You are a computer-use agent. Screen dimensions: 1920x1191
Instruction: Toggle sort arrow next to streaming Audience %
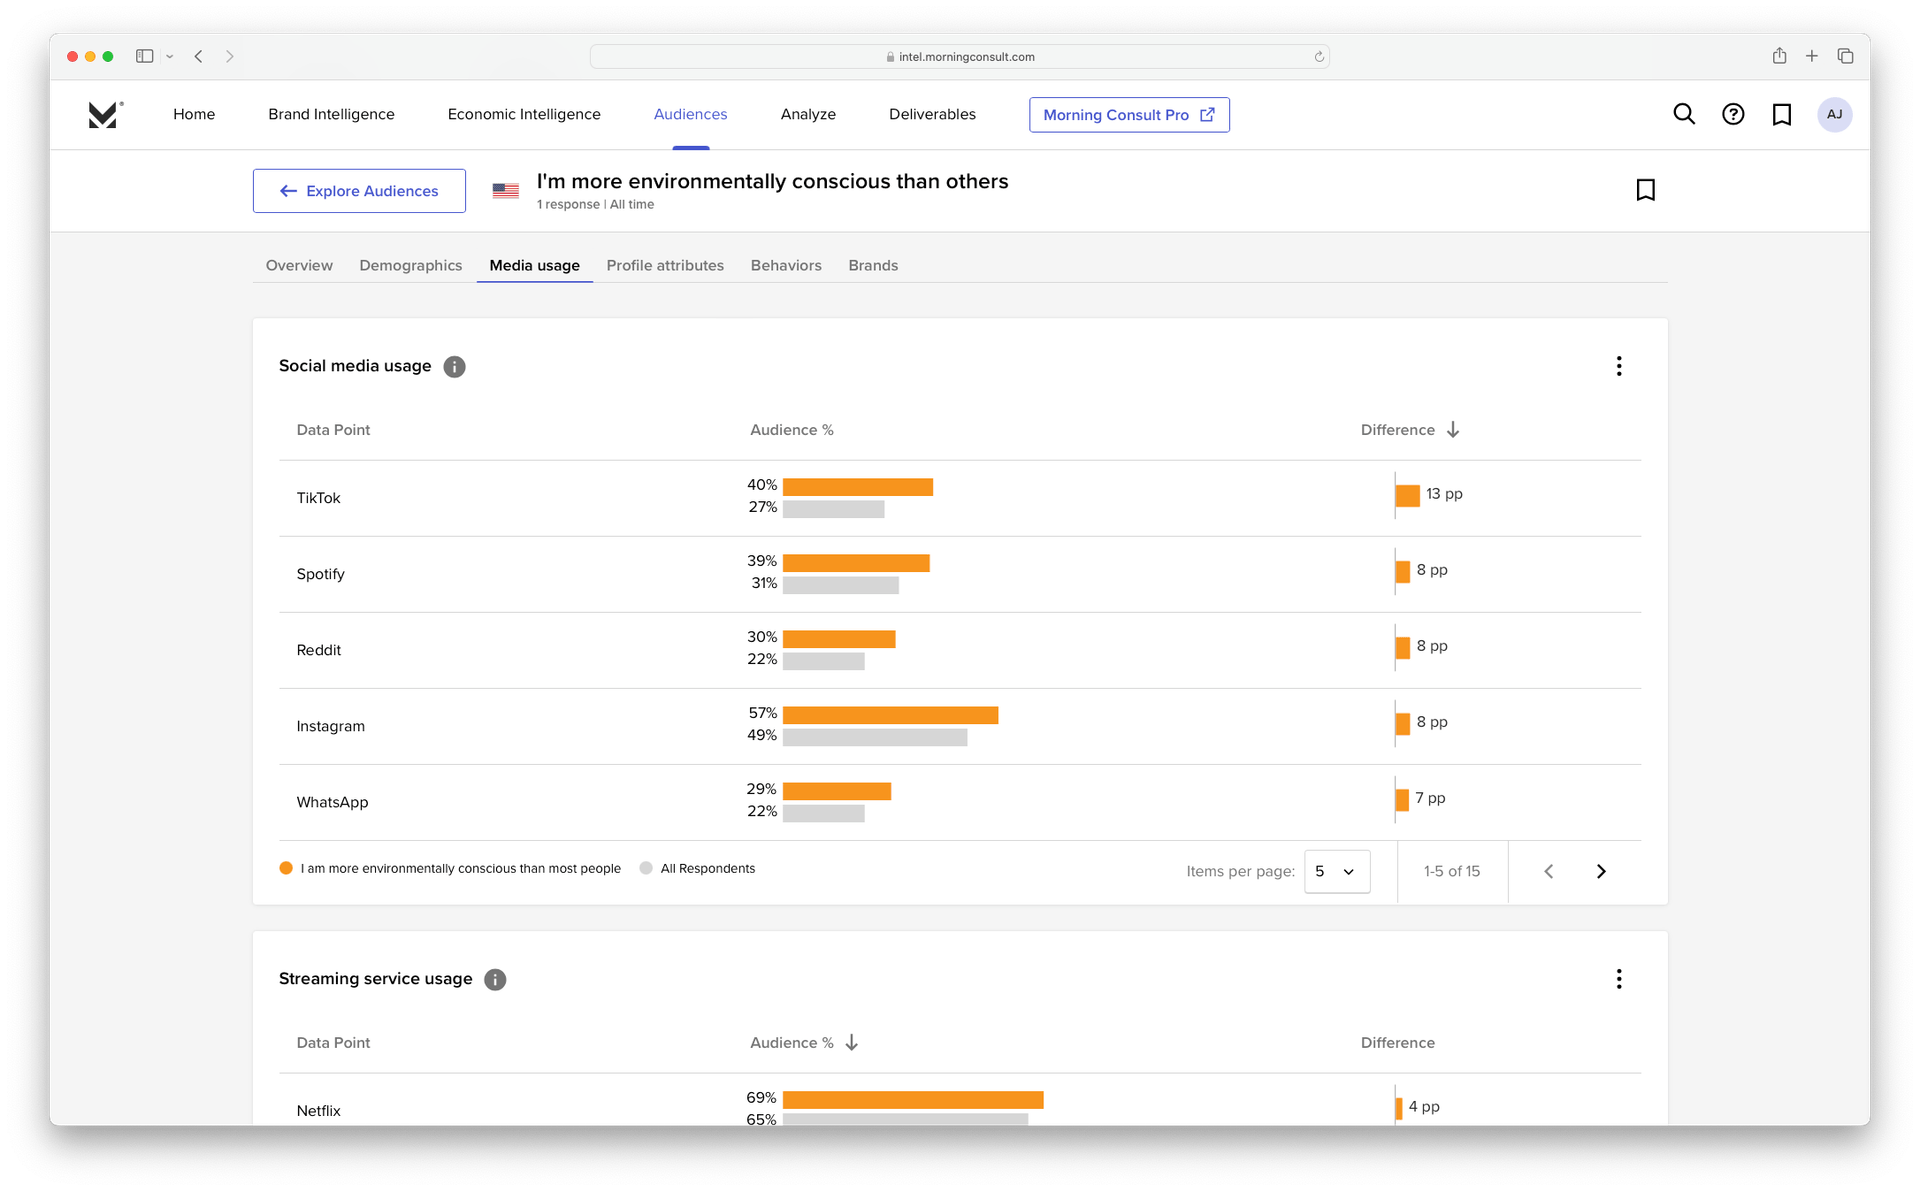[852, 1042]
